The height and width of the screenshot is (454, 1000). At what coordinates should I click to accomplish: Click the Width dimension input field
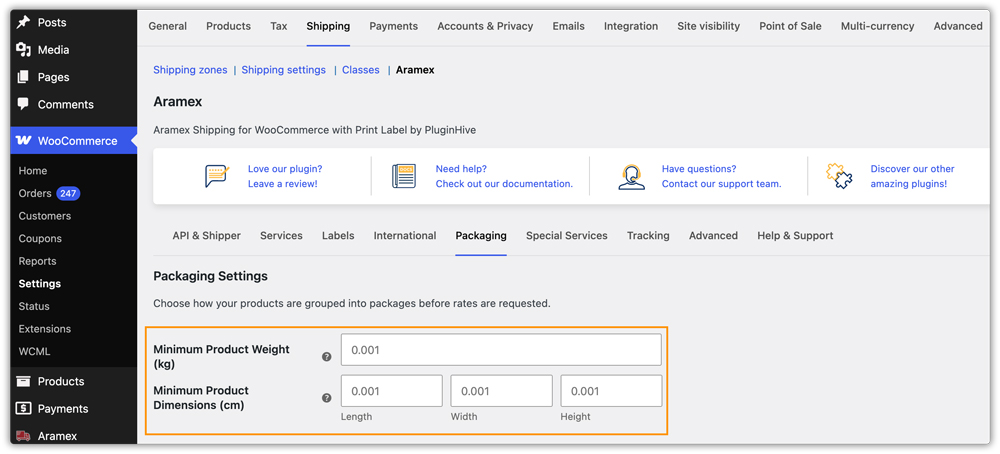(501, 391)
